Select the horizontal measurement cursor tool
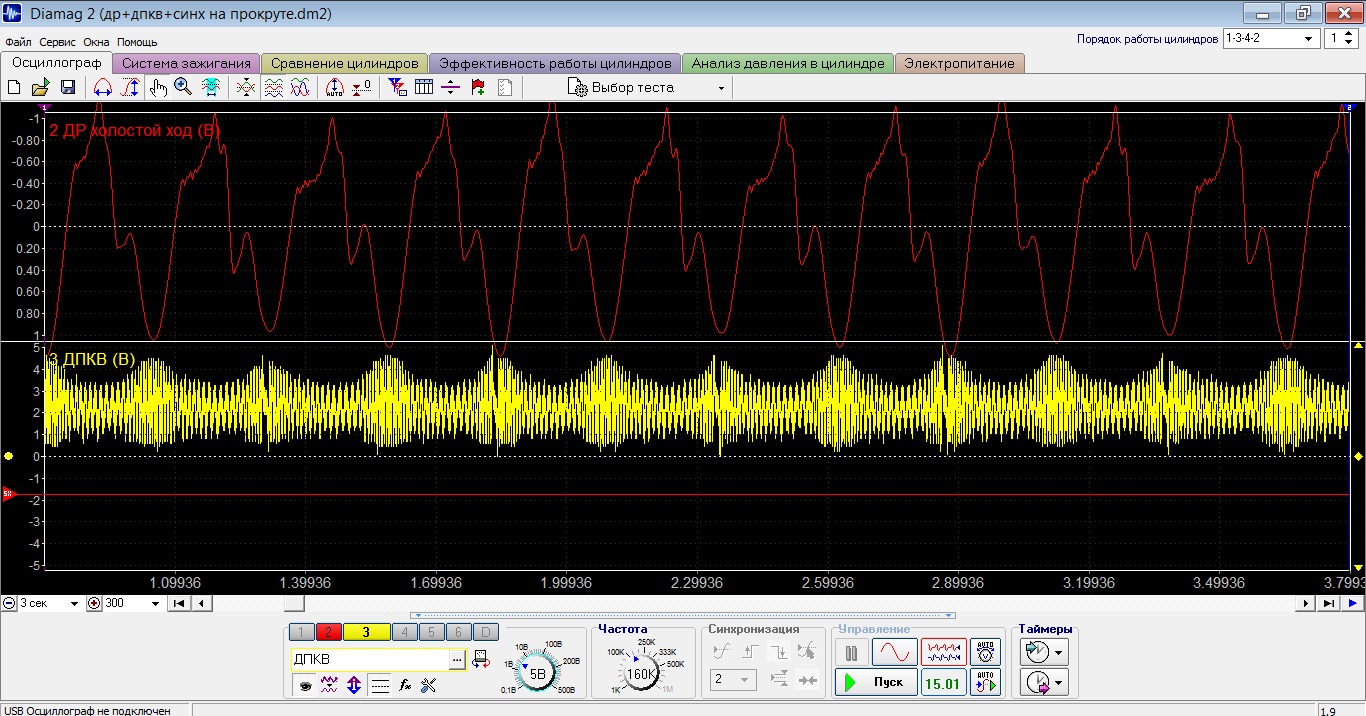This screenshot has height=716, width=1366. click(x=102, y=88)
